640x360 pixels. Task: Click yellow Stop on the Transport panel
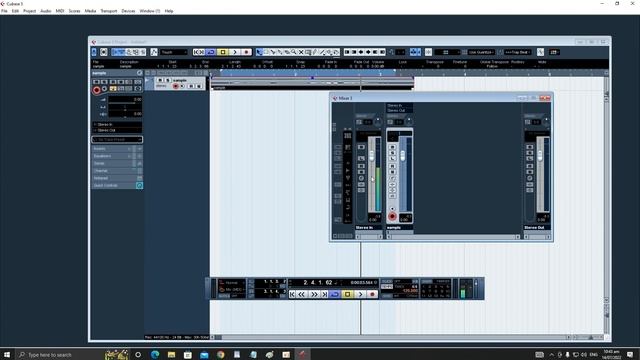(x=347, y=294)
